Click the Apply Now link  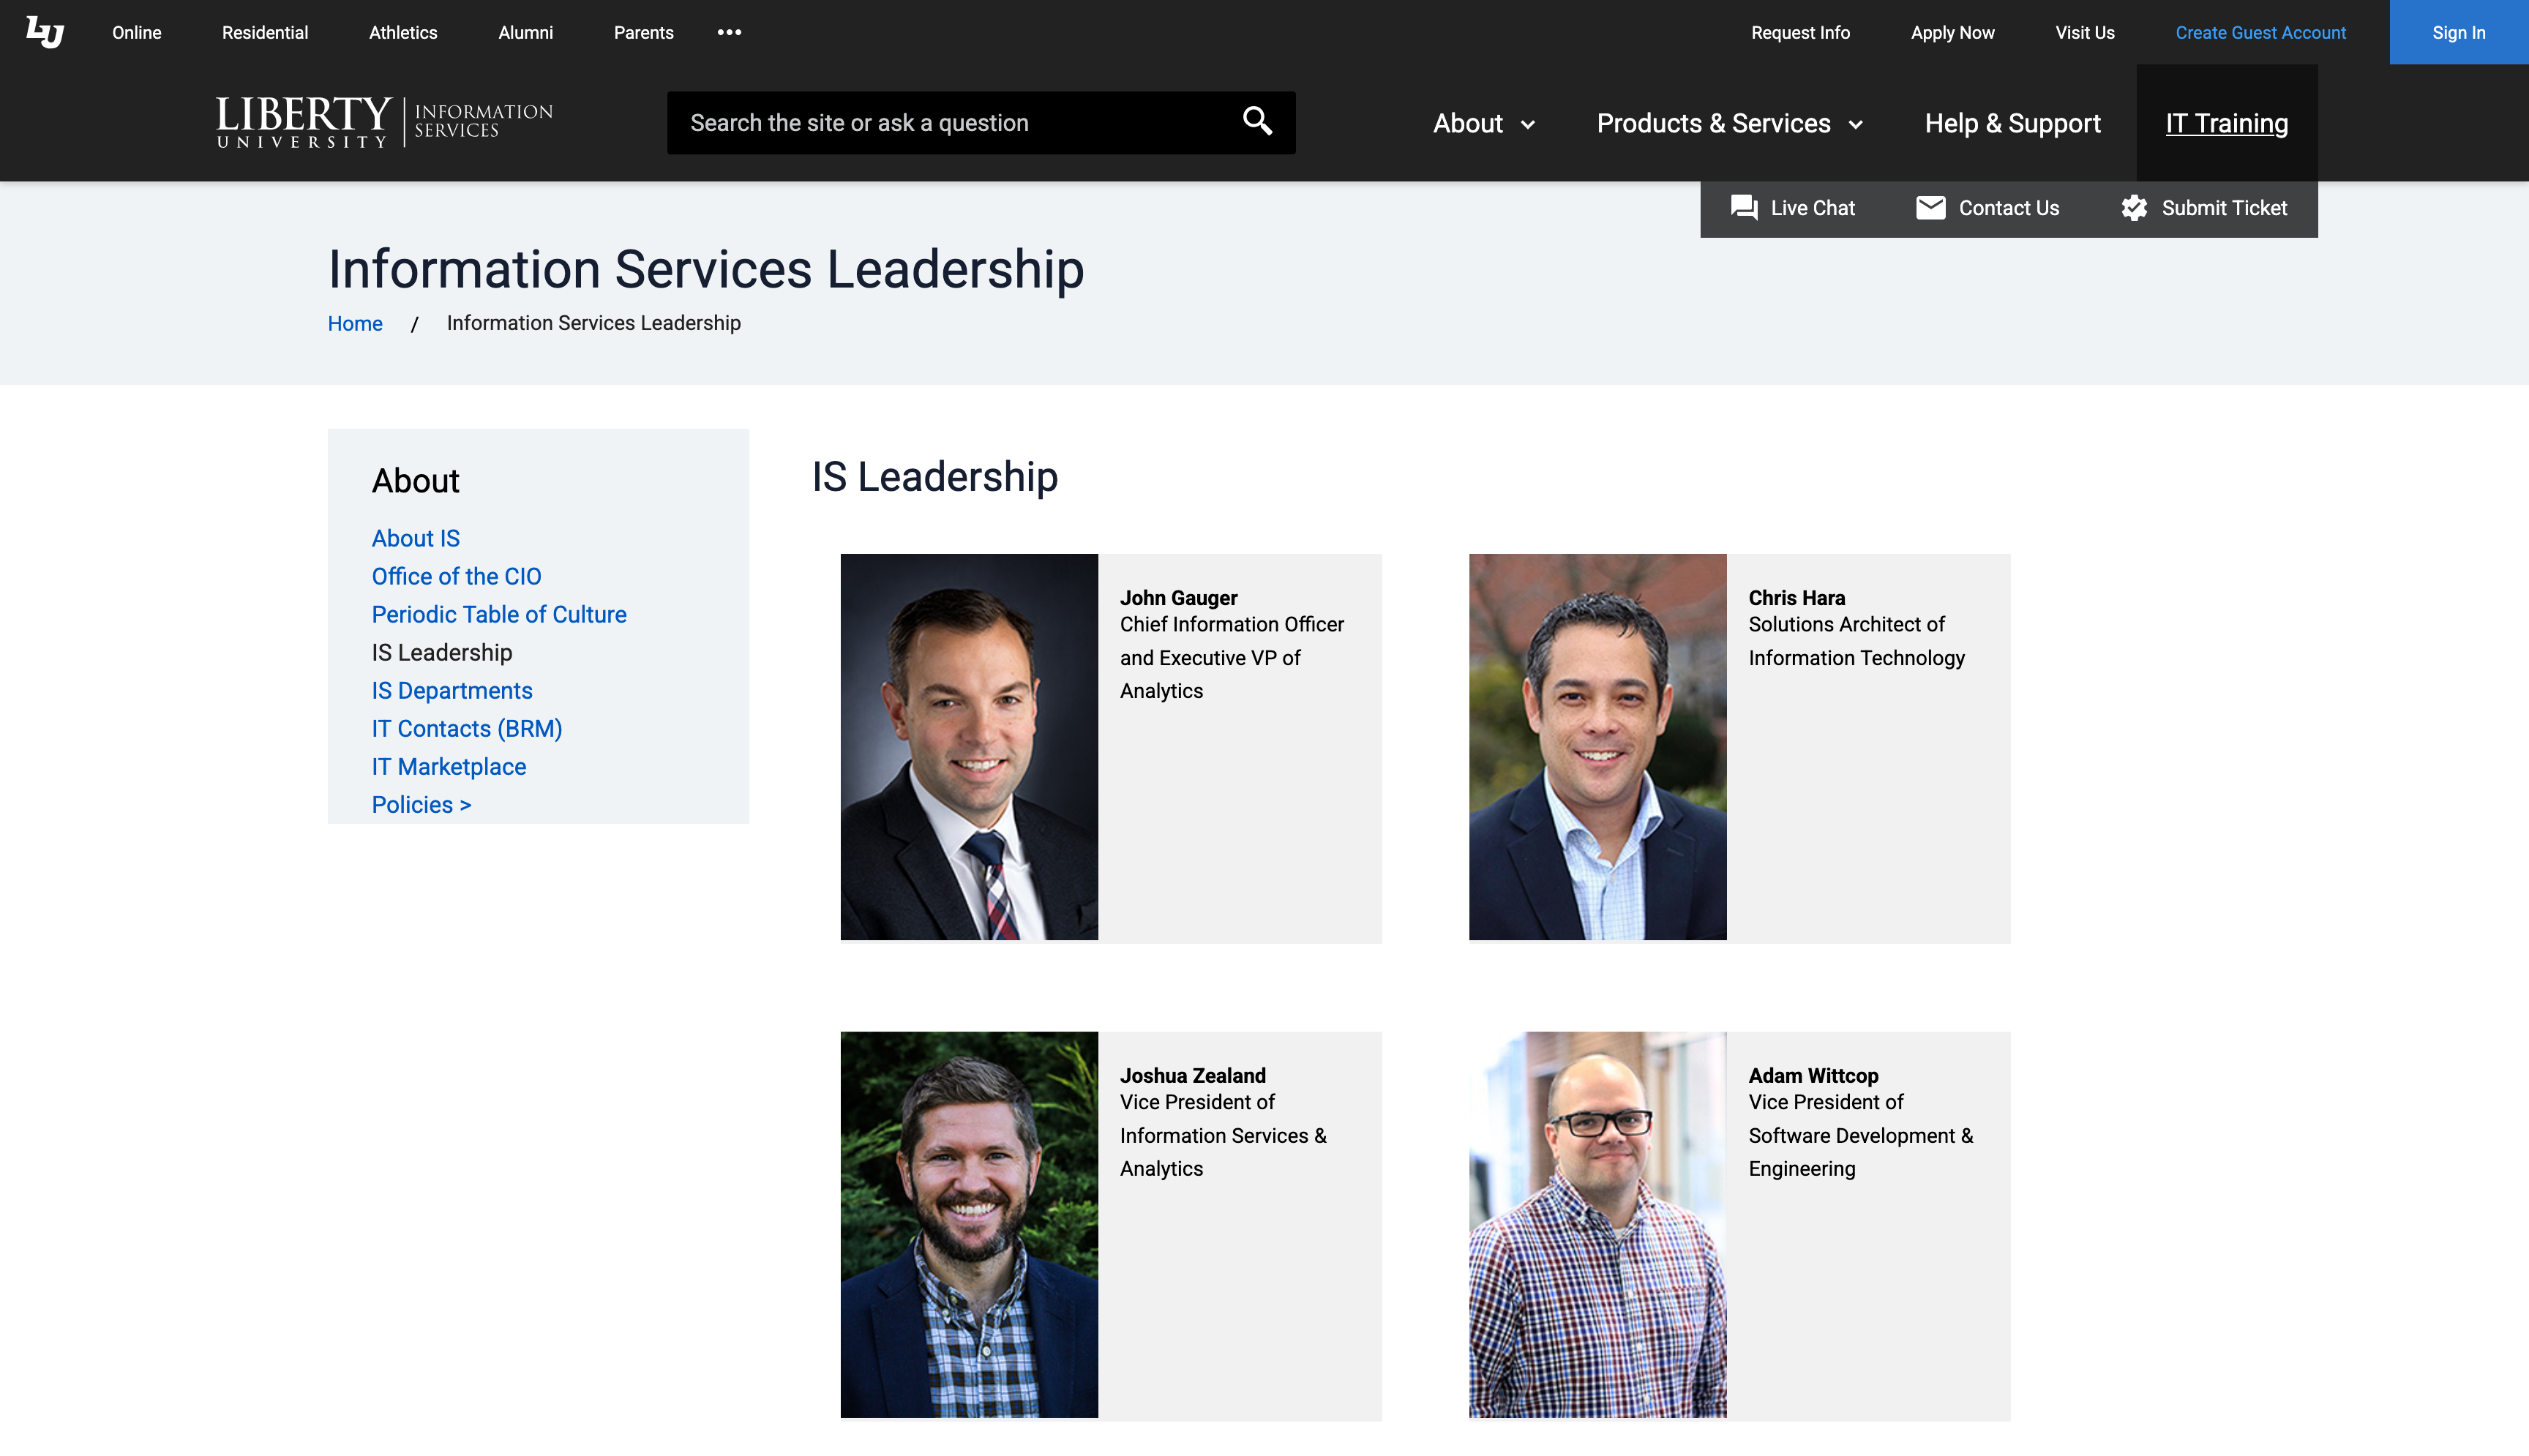pos(1952,32)
